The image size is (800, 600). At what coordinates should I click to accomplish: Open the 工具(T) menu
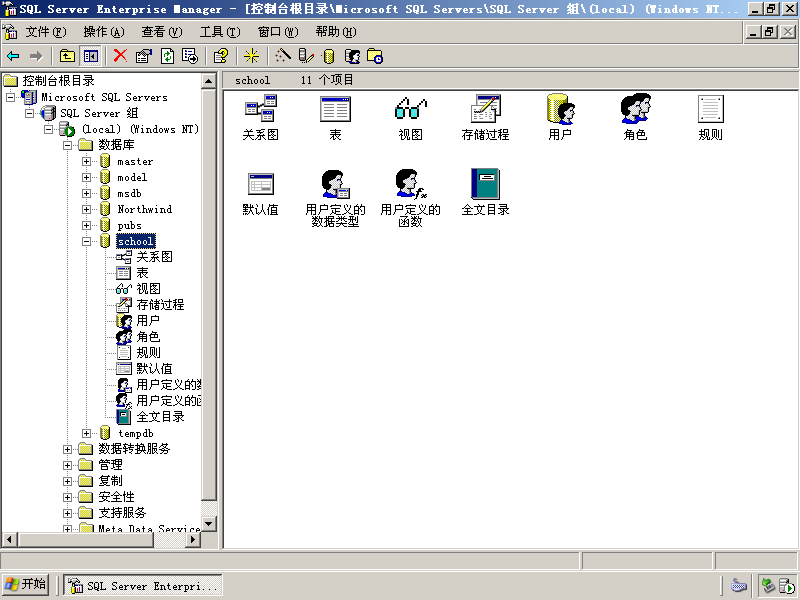[x=220, y=32]
